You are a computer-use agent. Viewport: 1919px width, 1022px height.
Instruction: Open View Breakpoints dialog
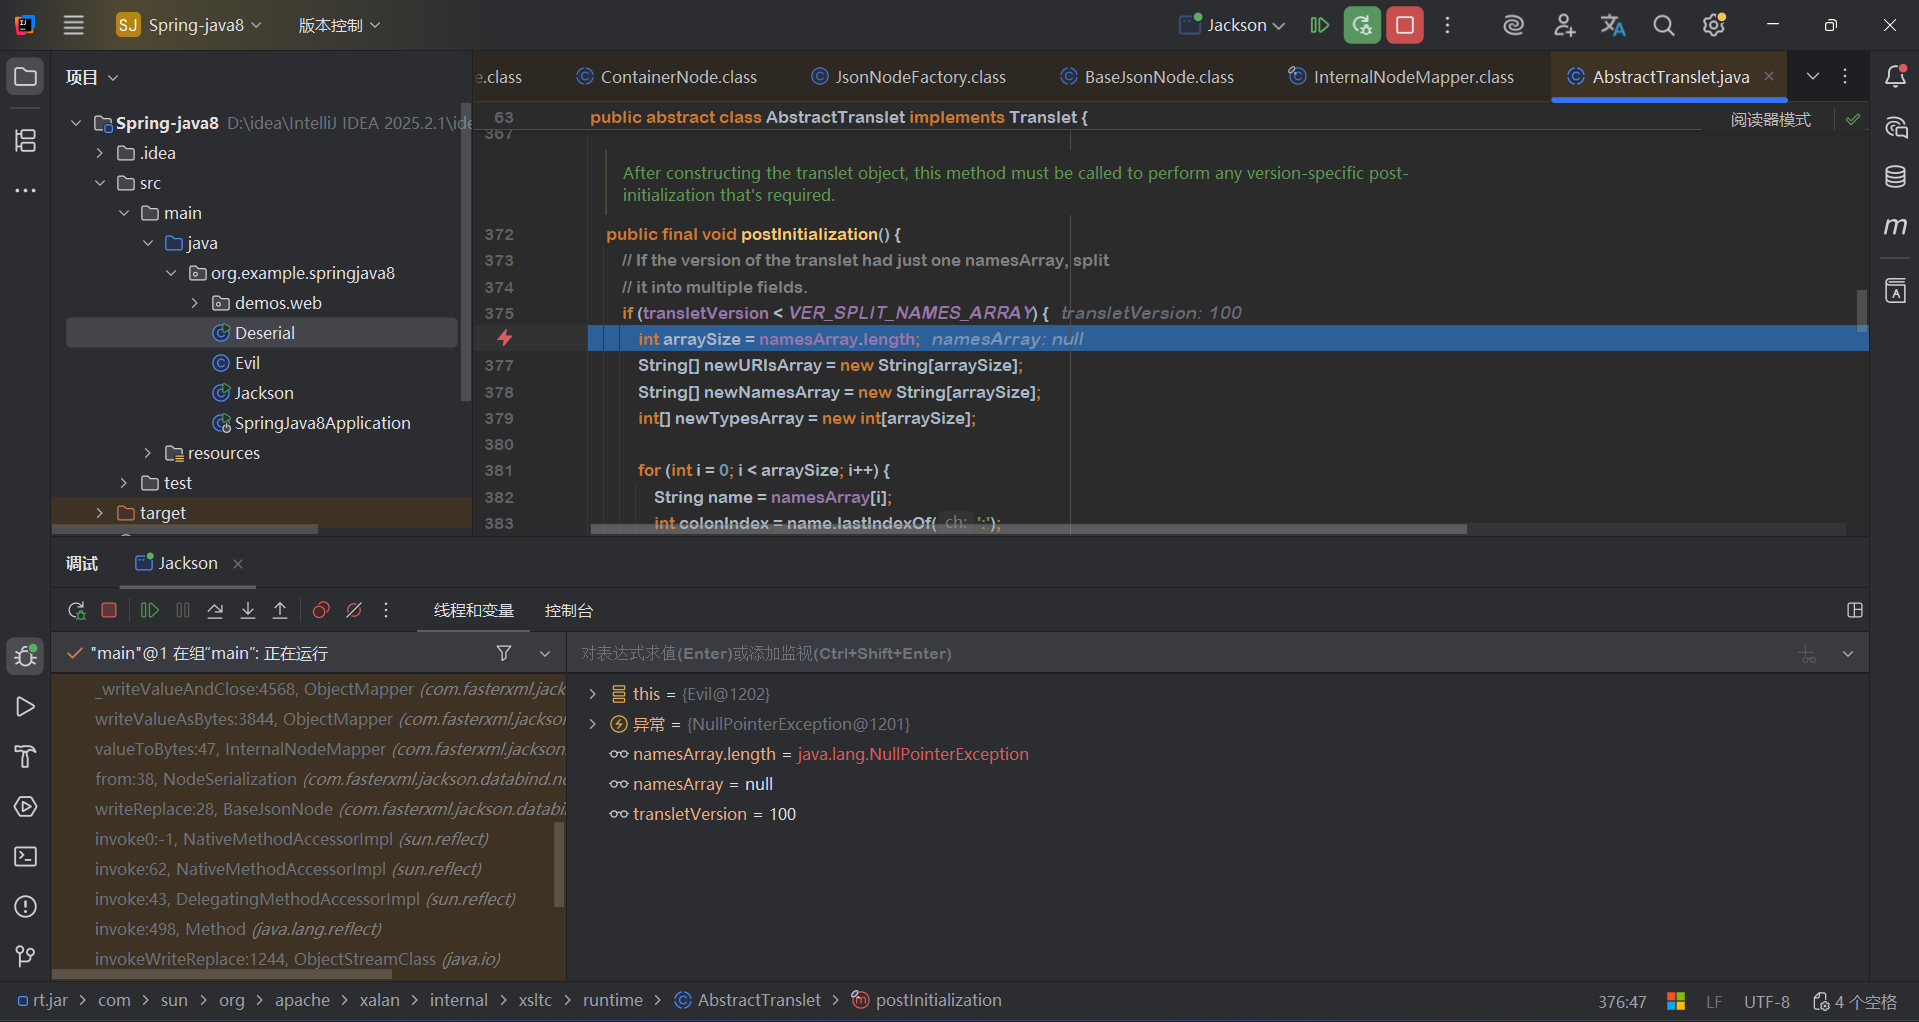click(321, 610)
